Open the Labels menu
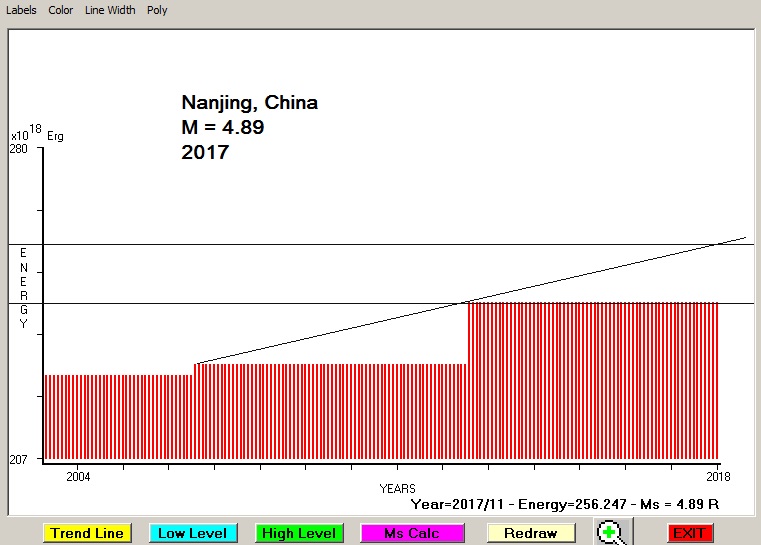761x545 pixels. 21,10
